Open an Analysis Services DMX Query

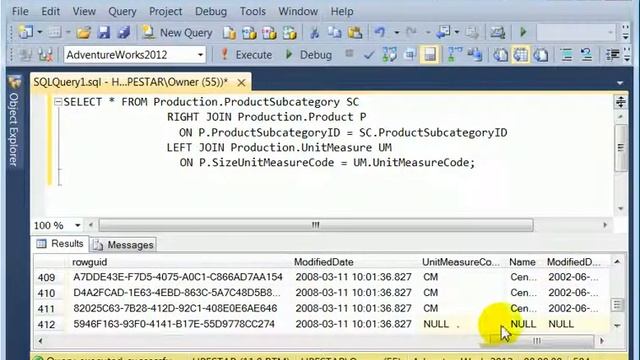(x=269, y=33)
